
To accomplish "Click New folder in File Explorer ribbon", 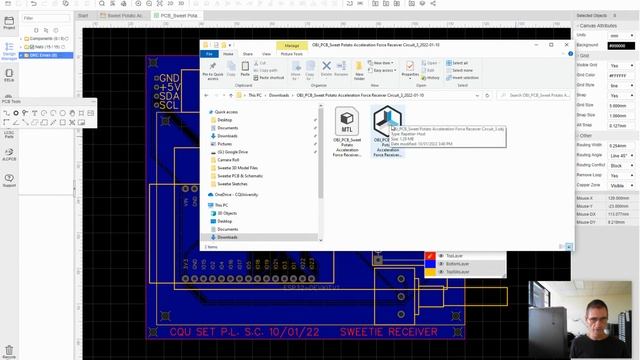I will tap(359, 71).
